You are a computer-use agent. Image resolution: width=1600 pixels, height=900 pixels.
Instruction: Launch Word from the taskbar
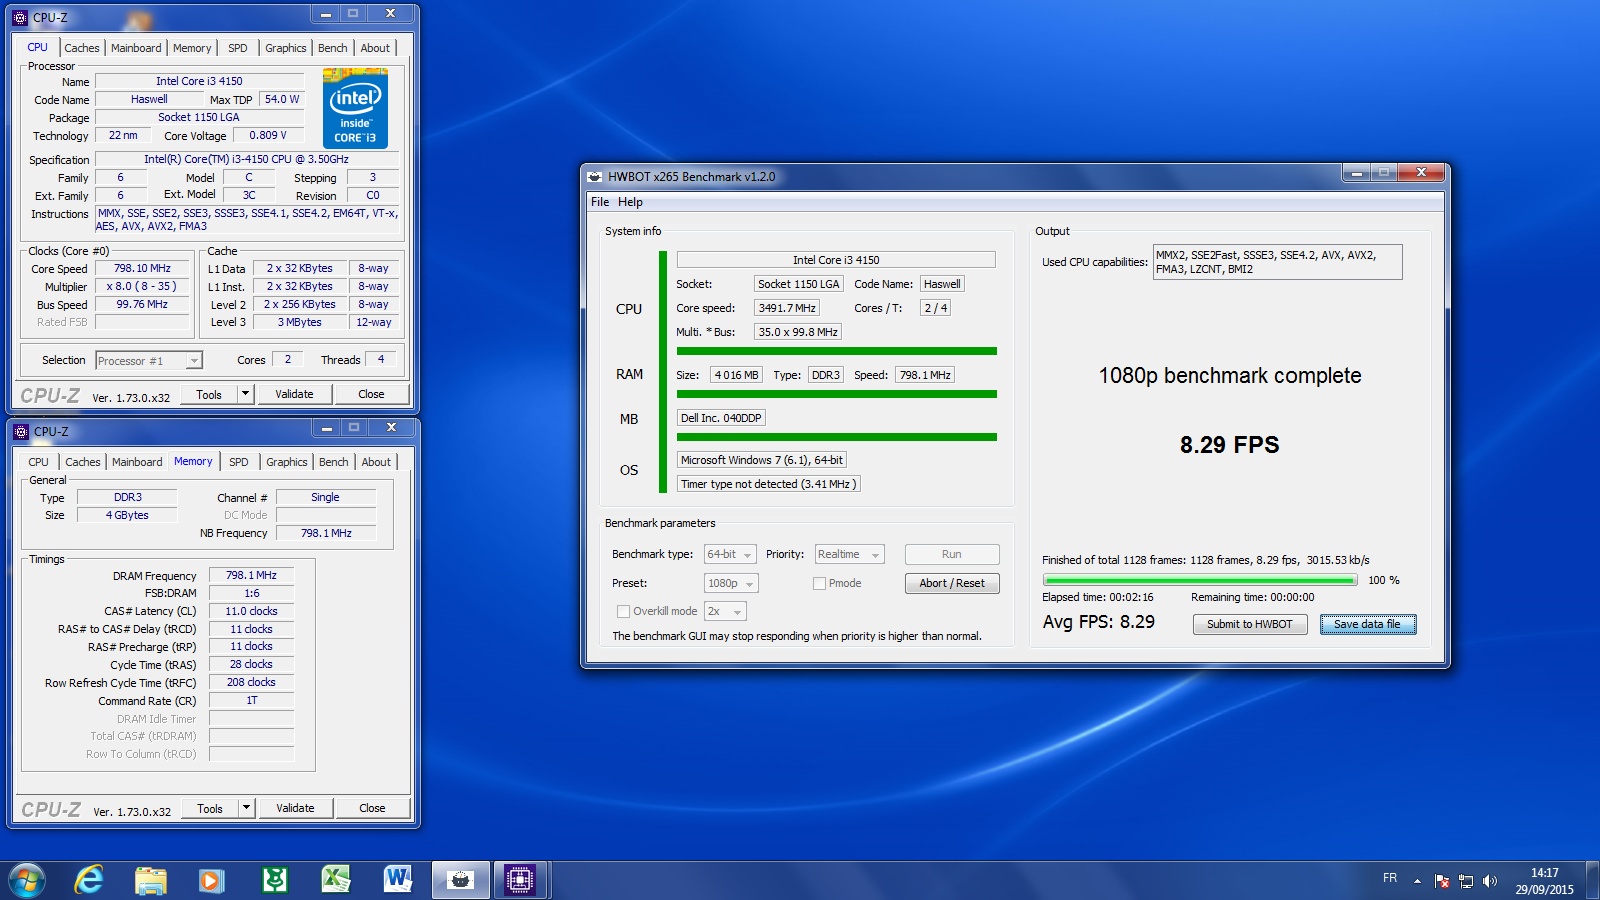pos(397,880)
